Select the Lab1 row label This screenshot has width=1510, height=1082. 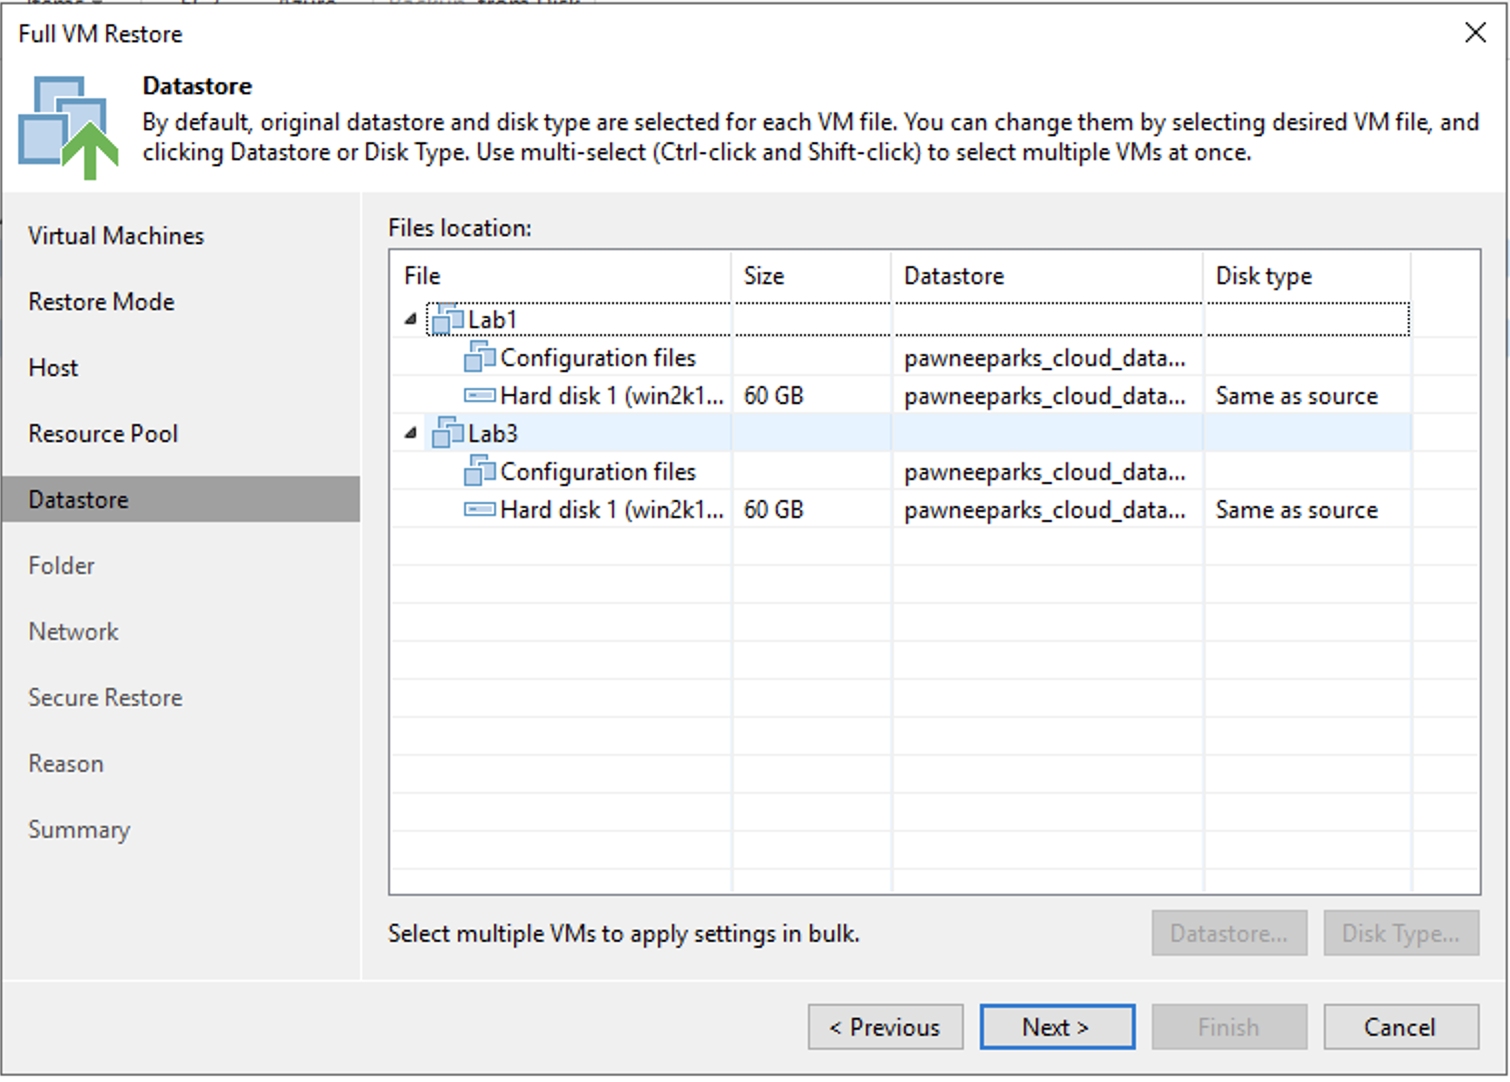point(492,320)
